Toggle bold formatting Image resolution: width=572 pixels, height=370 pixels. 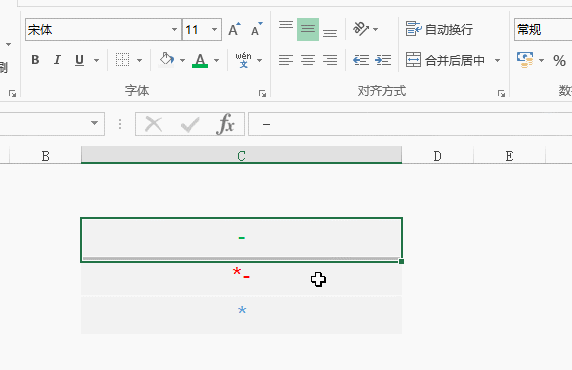pyautogui.click(x=35, y=60)
